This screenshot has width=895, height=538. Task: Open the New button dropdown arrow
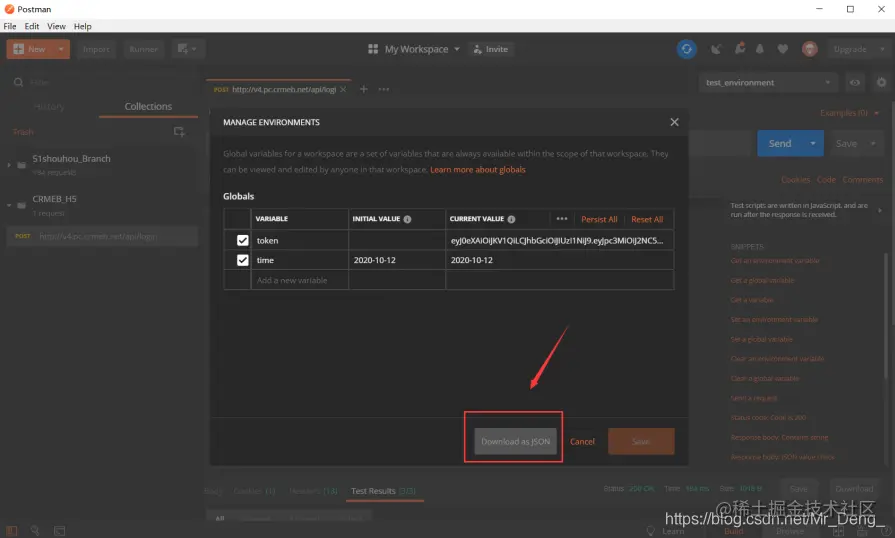(61, 49)
